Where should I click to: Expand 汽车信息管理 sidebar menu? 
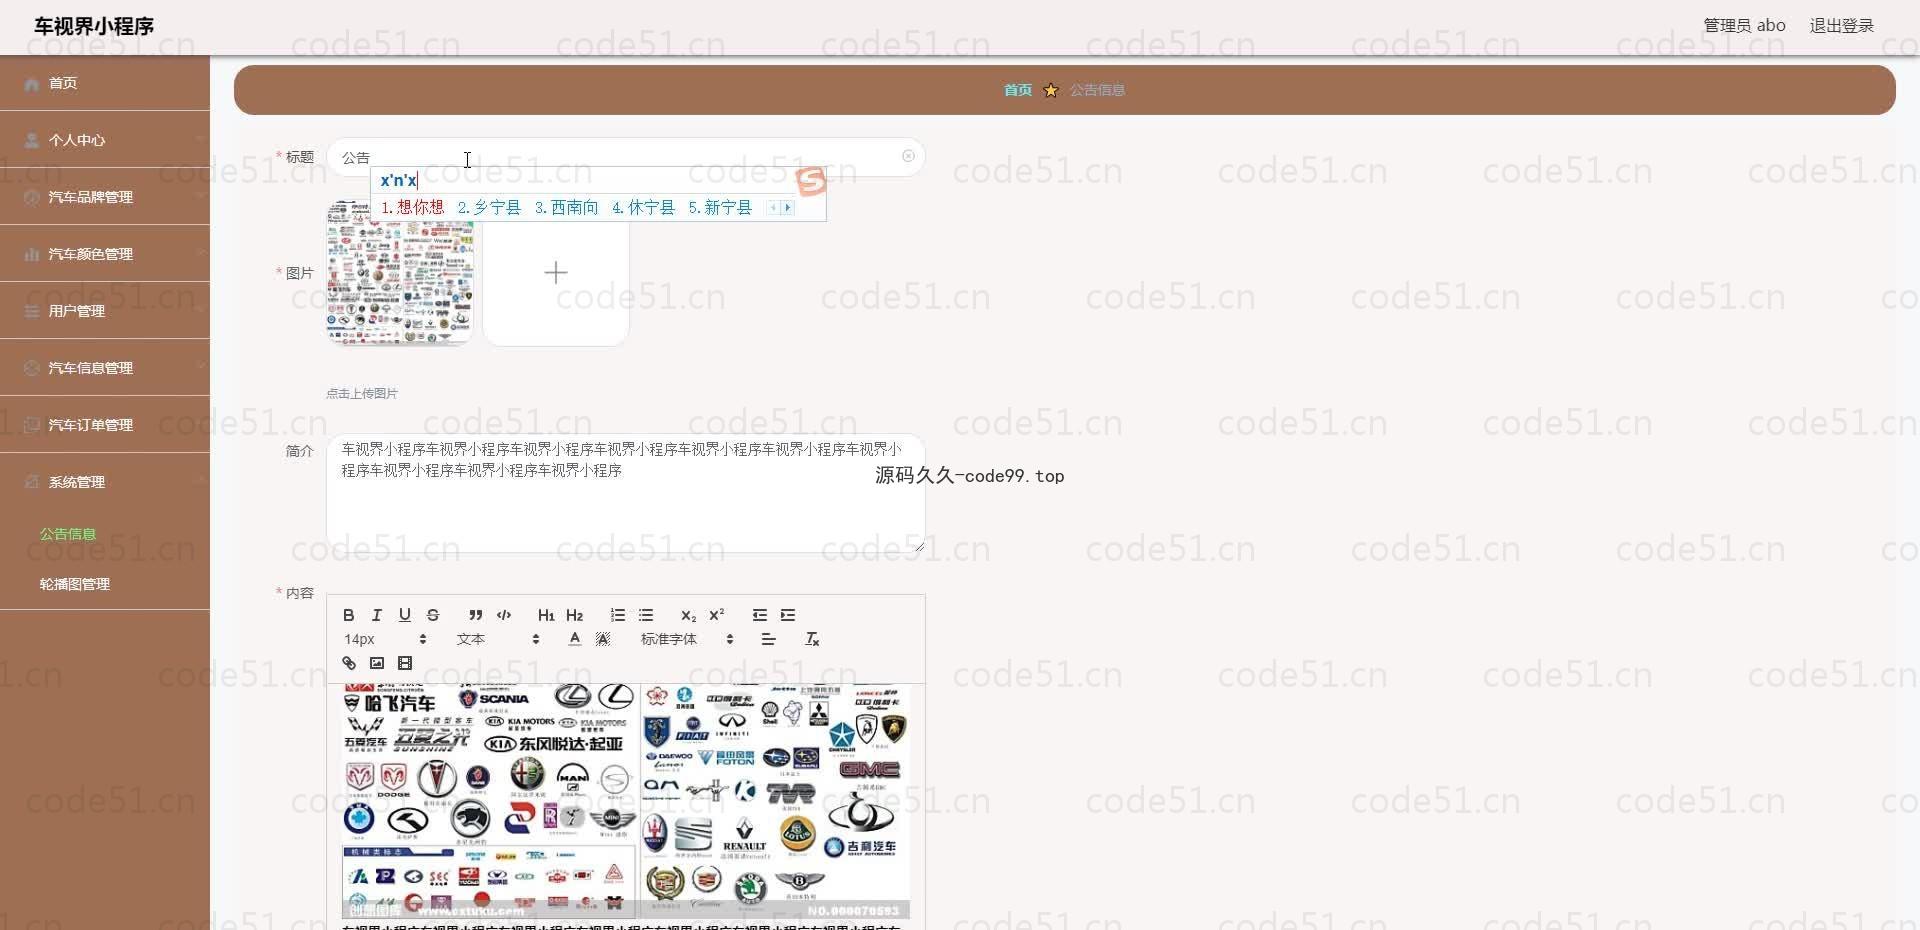click(105, 368)
